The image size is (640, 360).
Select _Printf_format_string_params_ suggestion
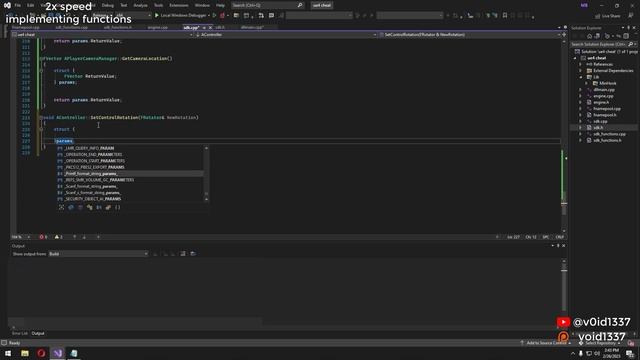[x=130, y=173]
